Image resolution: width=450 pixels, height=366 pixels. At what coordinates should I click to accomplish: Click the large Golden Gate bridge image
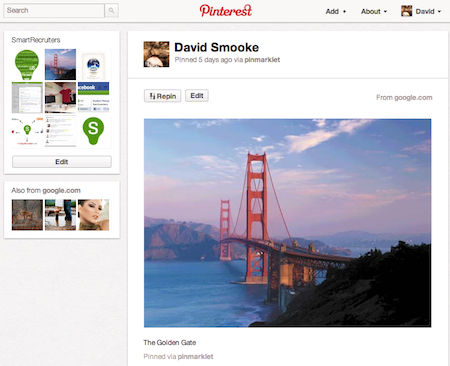click(287, 223)
